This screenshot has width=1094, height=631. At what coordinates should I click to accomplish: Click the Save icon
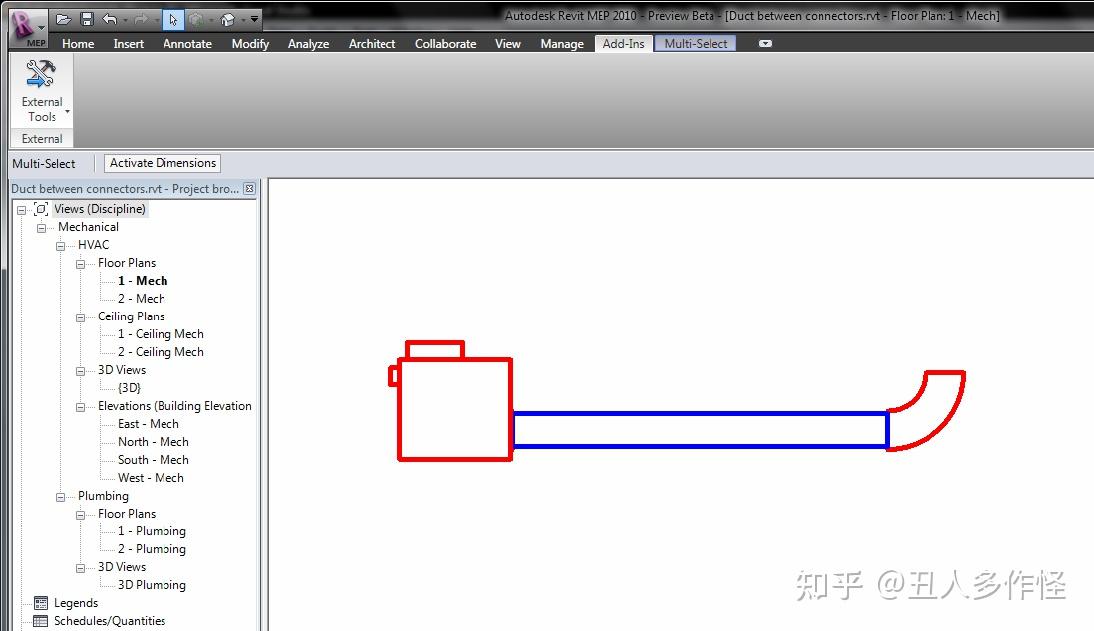(88, 18)
